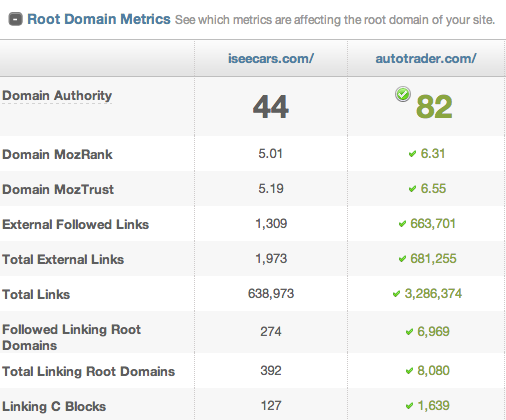Click the section description about root domain metrics
Screen dimensions: 506x420
click(335, 20)
